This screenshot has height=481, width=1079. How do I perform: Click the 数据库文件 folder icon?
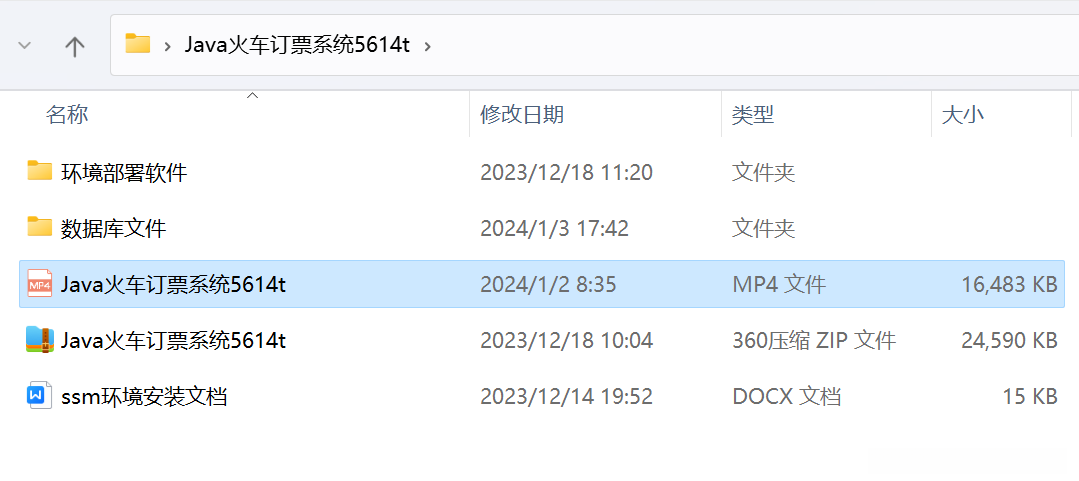point(40,226)
